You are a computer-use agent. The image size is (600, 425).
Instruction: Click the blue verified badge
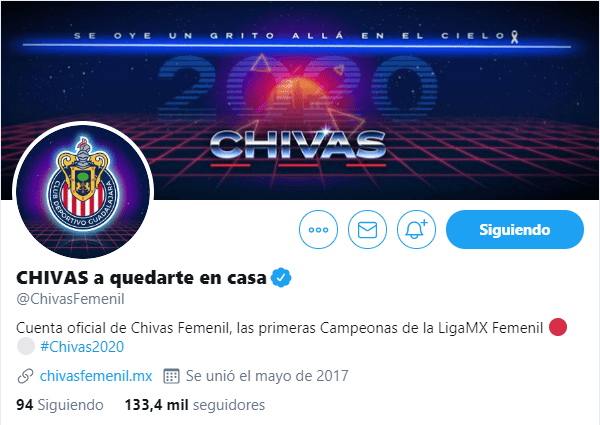(x=281, y=277)
